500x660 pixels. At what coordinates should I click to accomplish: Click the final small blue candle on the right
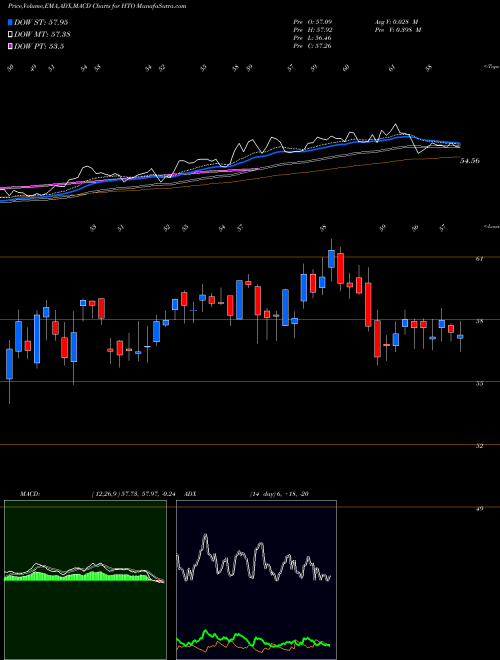point(460,337)
